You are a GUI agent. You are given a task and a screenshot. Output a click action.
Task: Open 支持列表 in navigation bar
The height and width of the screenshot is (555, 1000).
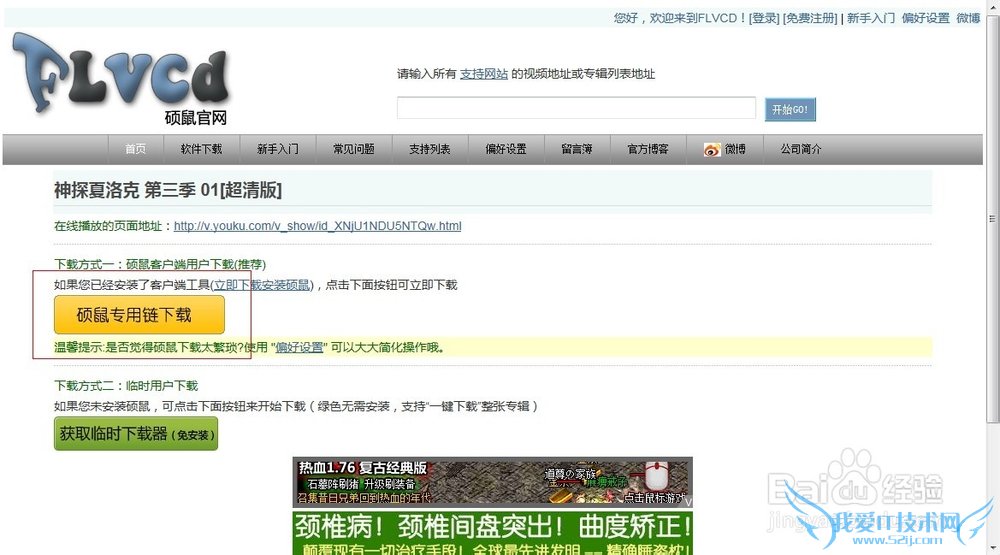(430, 149)
